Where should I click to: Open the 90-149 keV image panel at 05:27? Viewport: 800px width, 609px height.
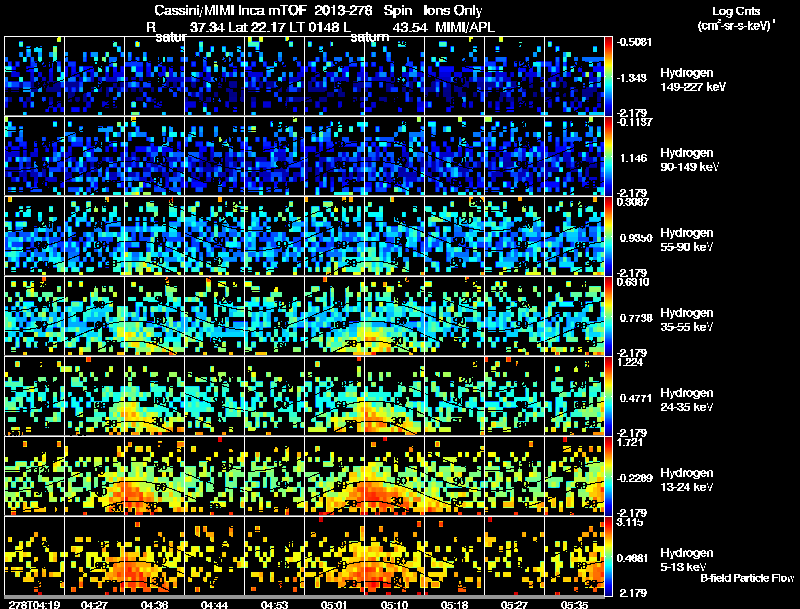(x=514, y=156)
